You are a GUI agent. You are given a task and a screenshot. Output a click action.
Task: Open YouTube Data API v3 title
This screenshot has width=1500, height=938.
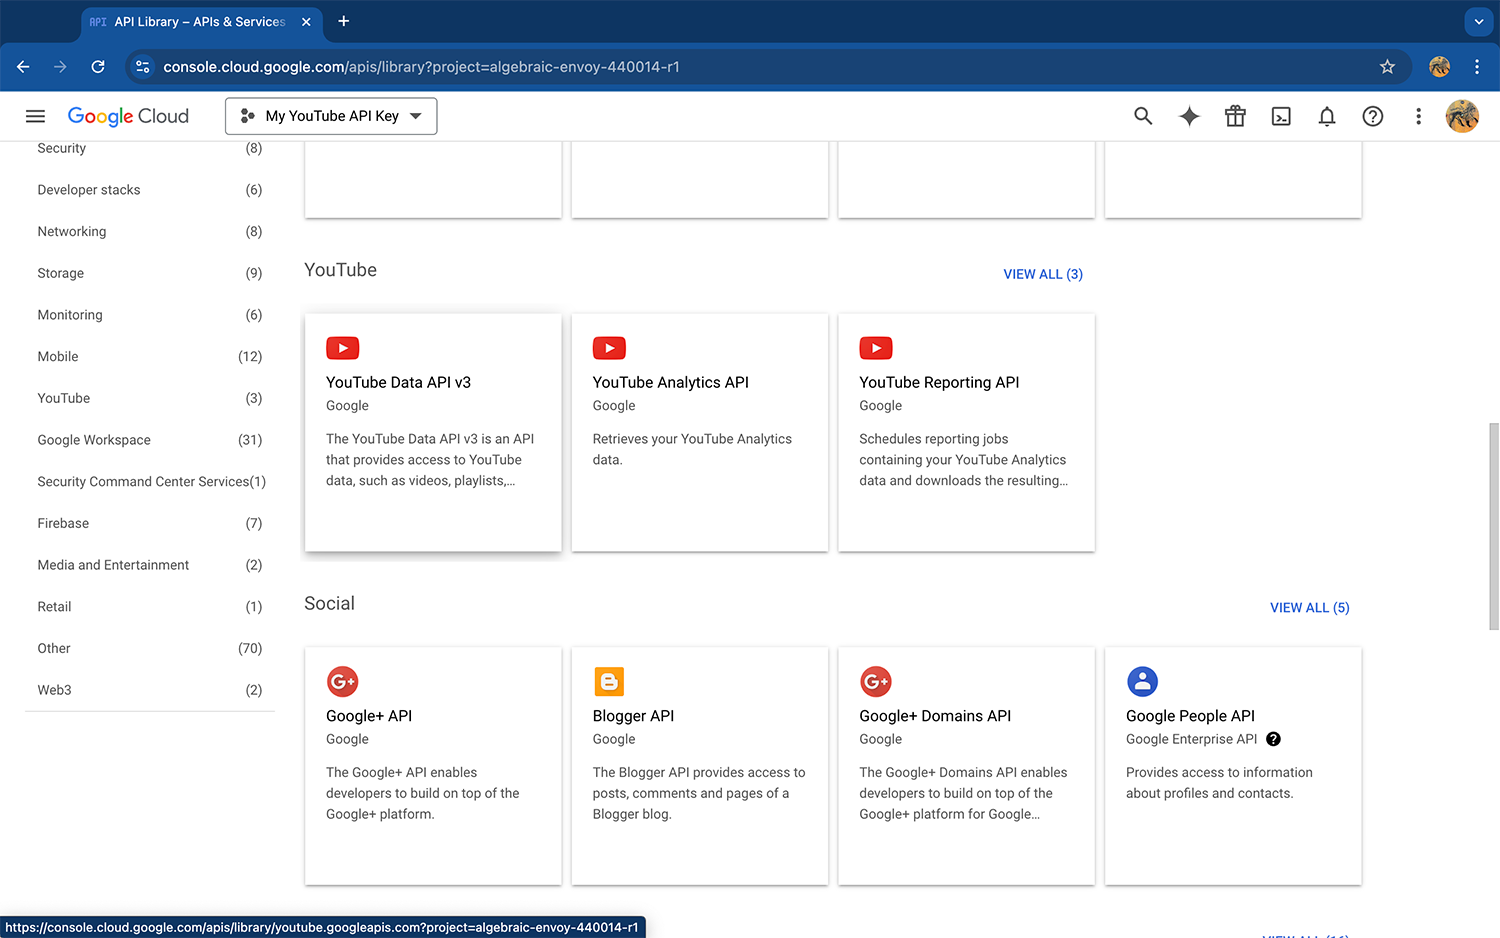click(x=398, y=382)
